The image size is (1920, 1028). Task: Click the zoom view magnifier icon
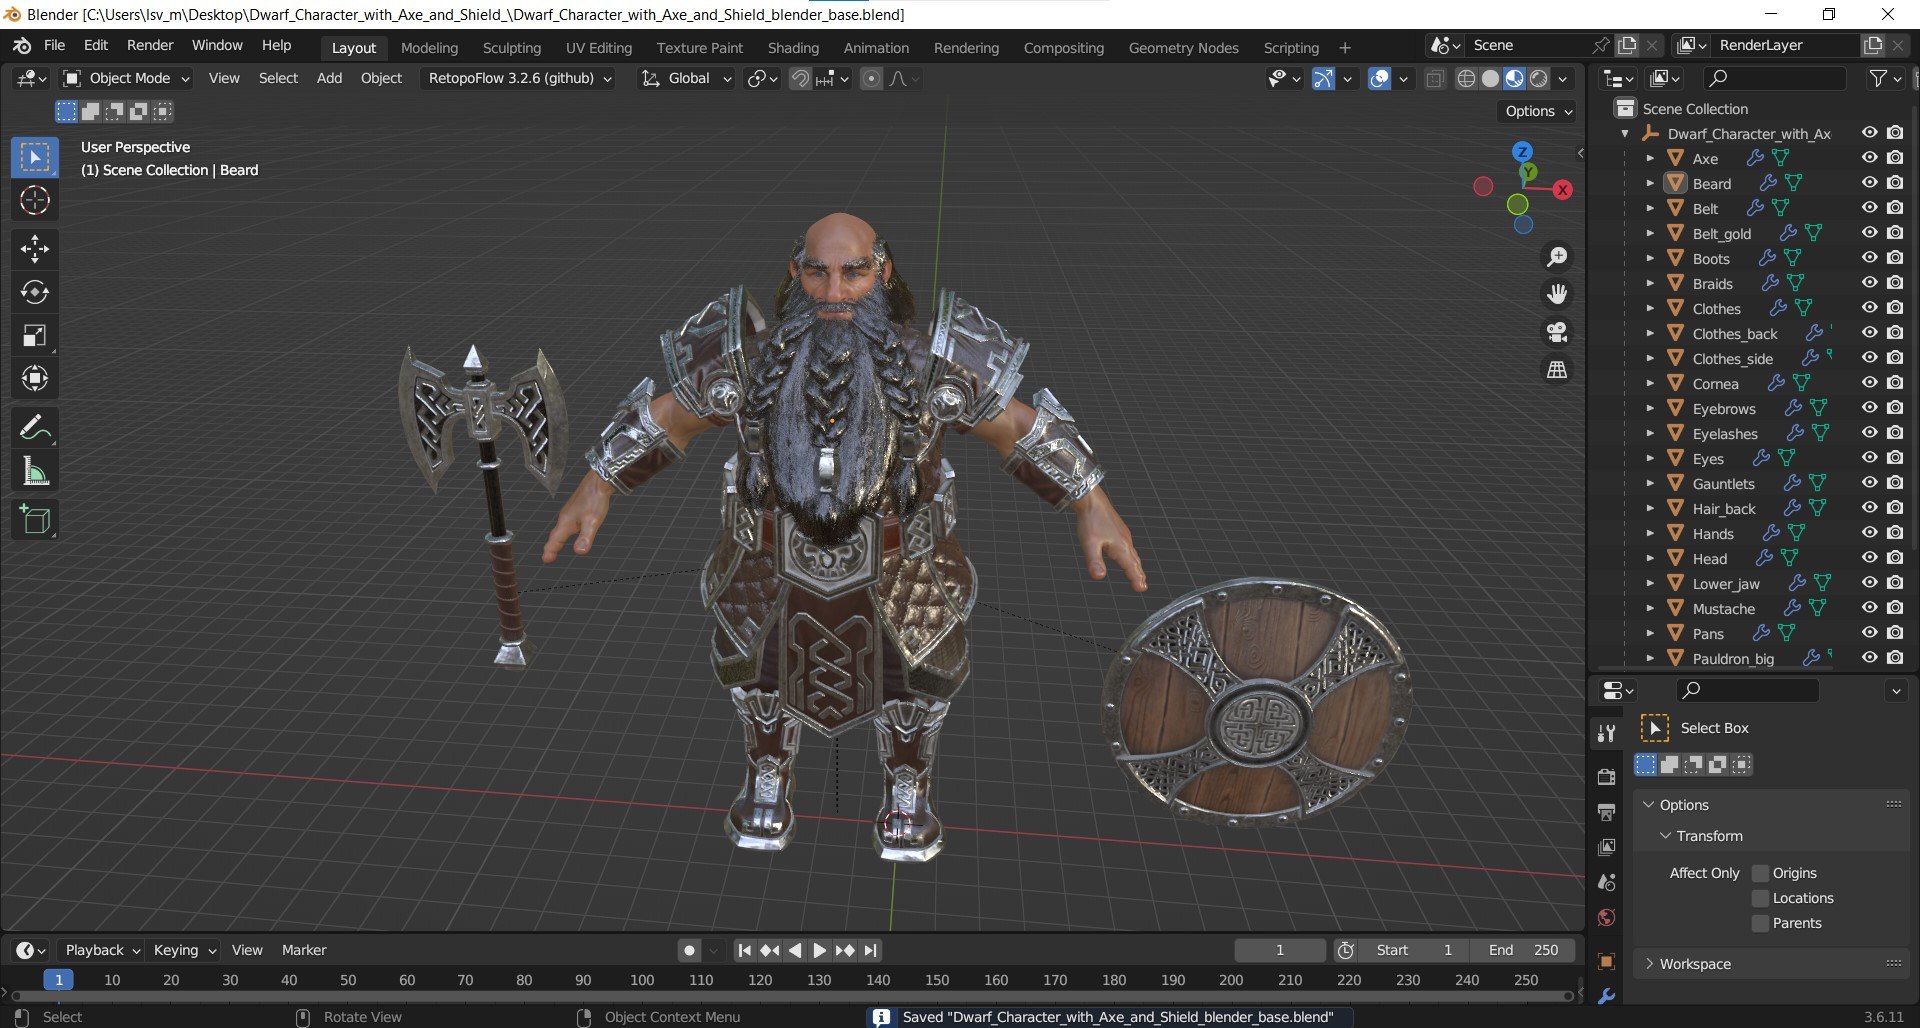click(x=1557, y=257)
